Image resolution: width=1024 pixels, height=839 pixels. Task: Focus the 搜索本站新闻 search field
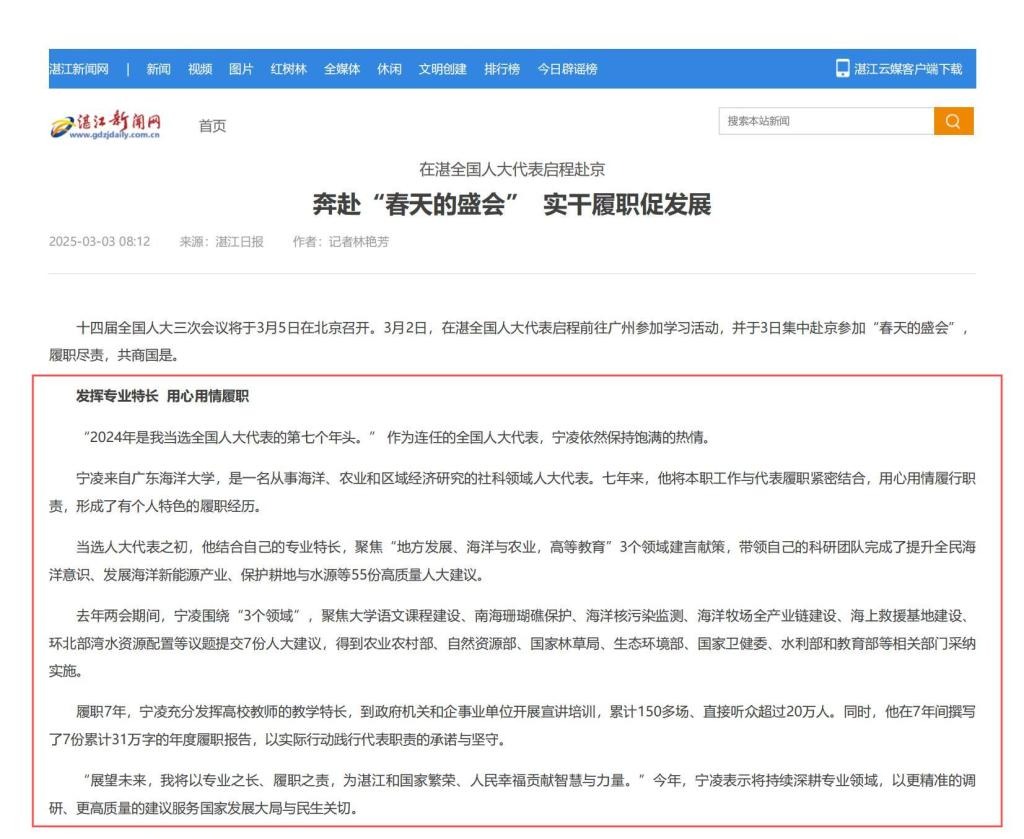click(x=825, y=121)
